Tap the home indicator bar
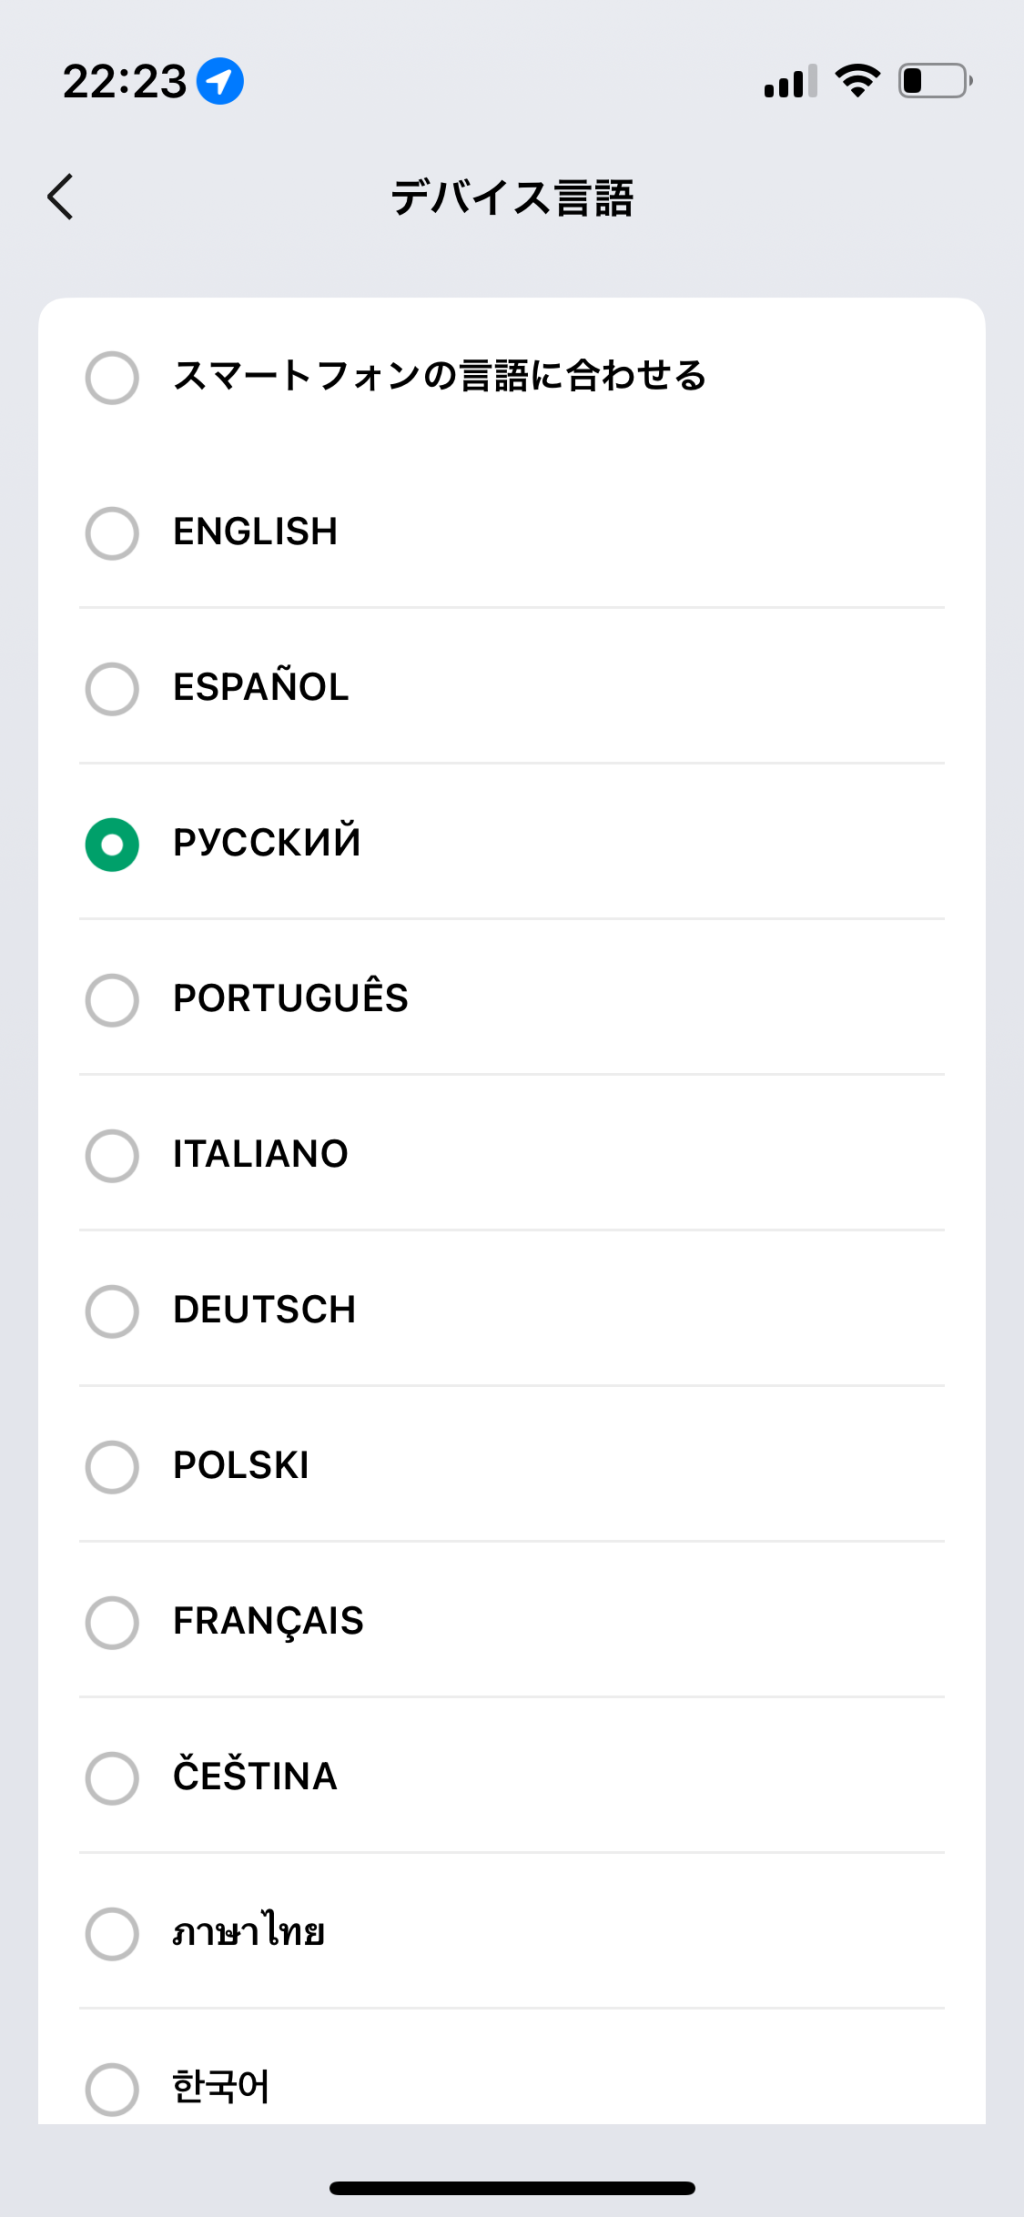 coord(512,2188)
